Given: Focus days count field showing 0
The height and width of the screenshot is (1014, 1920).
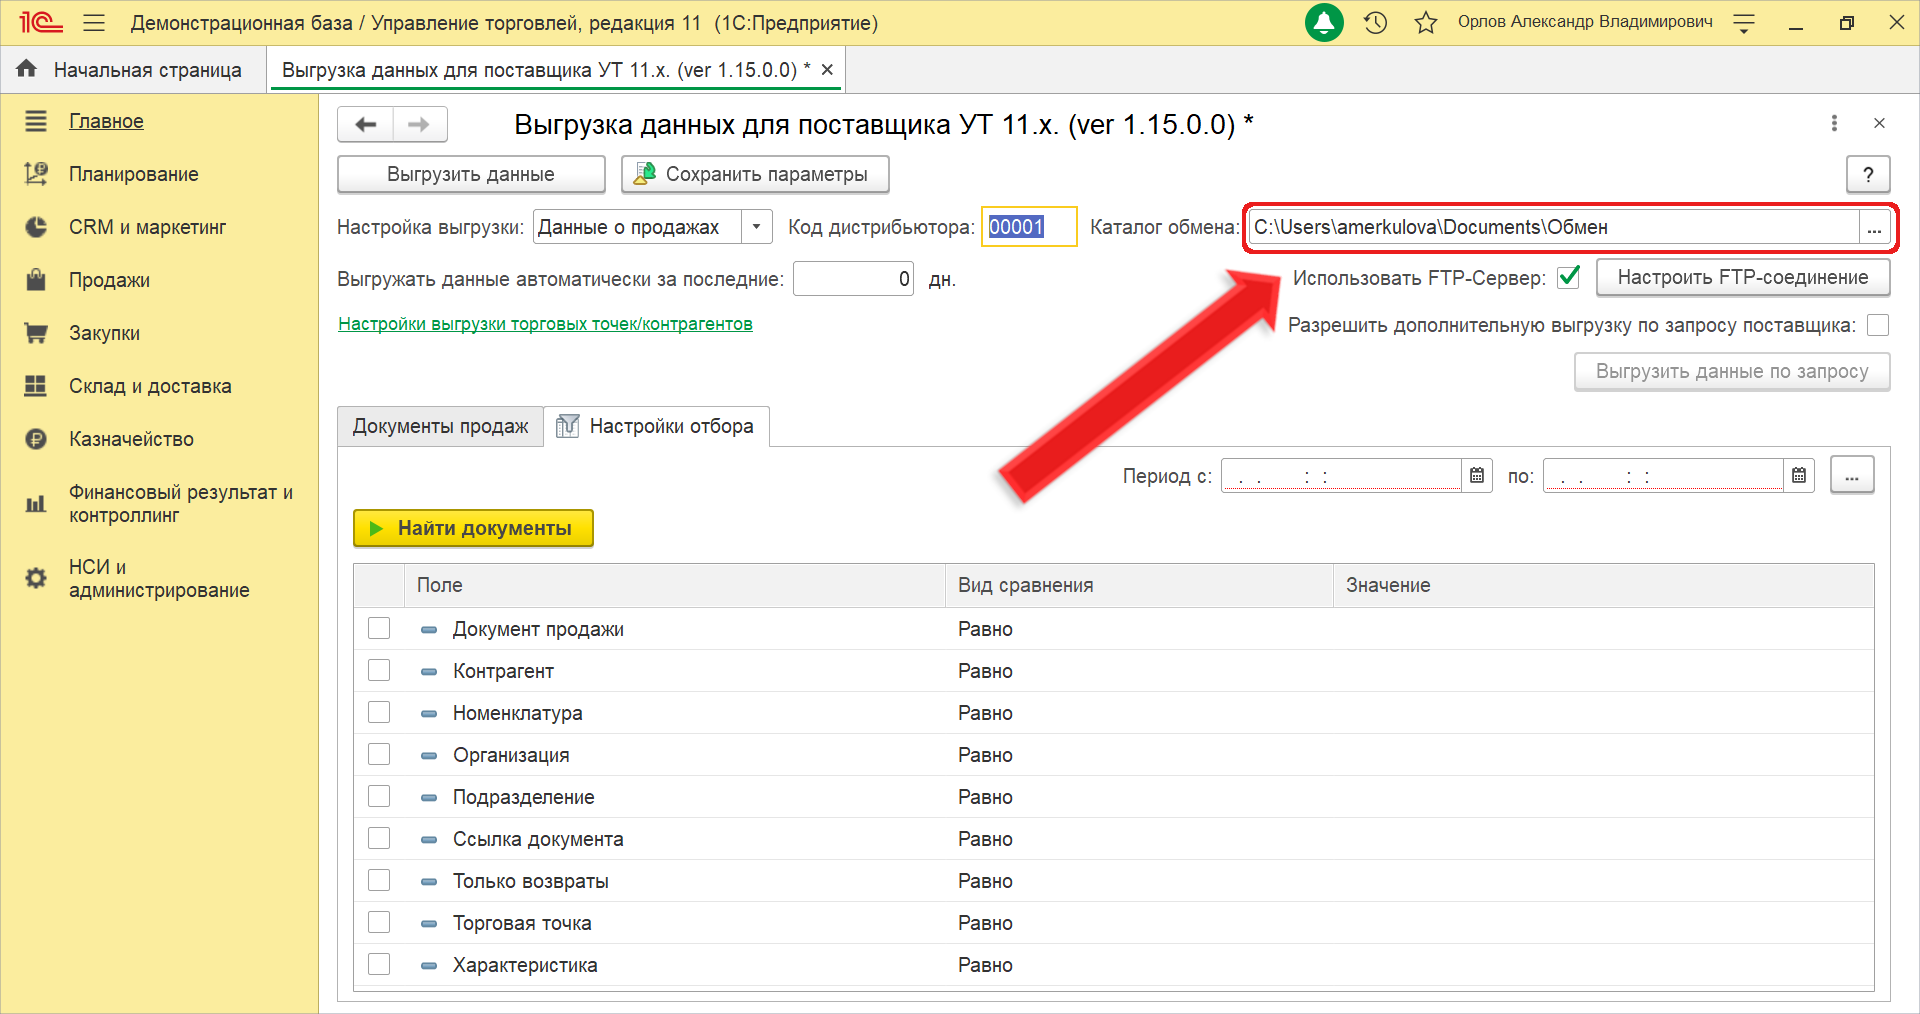Looking at the screenshot, I should (x=853, y=279).
